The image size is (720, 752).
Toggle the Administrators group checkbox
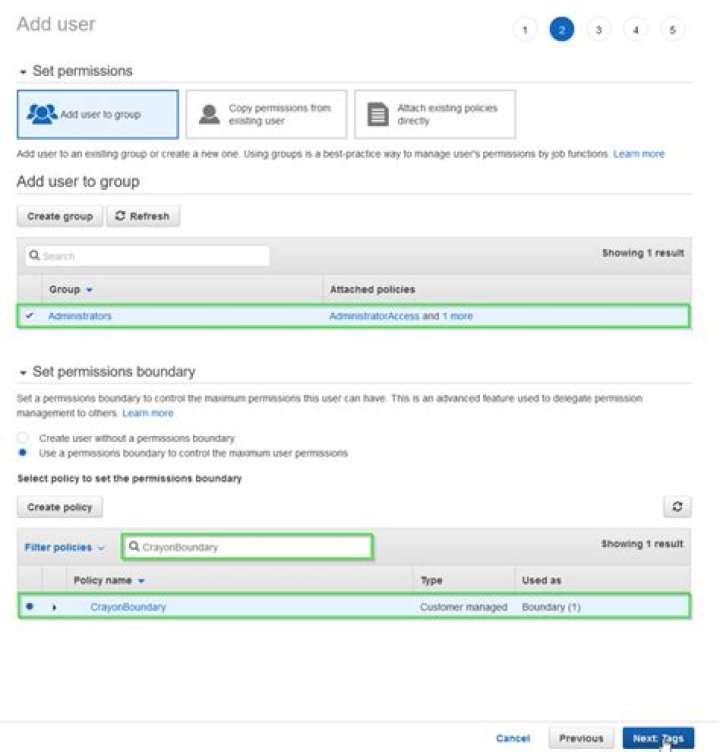tap(28, 316)
